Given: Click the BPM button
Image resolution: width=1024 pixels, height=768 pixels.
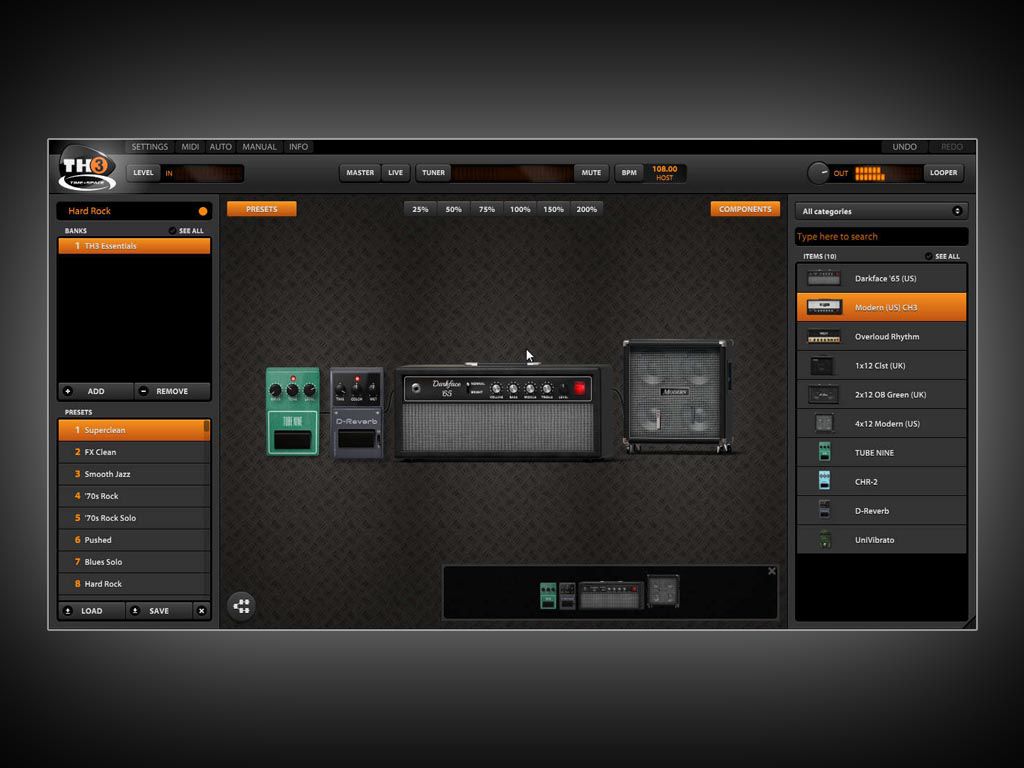Looking at the screenshot, I should coord(629,172).
